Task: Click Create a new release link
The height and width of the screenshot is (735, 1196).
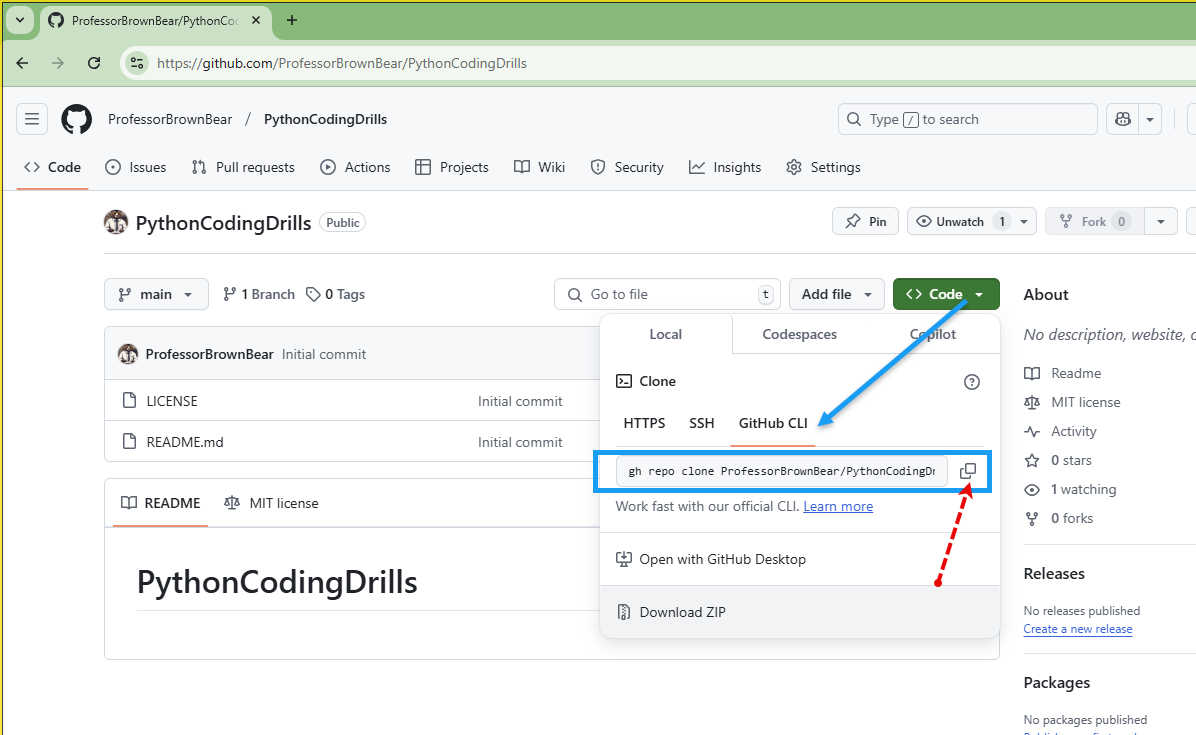Action: [1078, 629]
